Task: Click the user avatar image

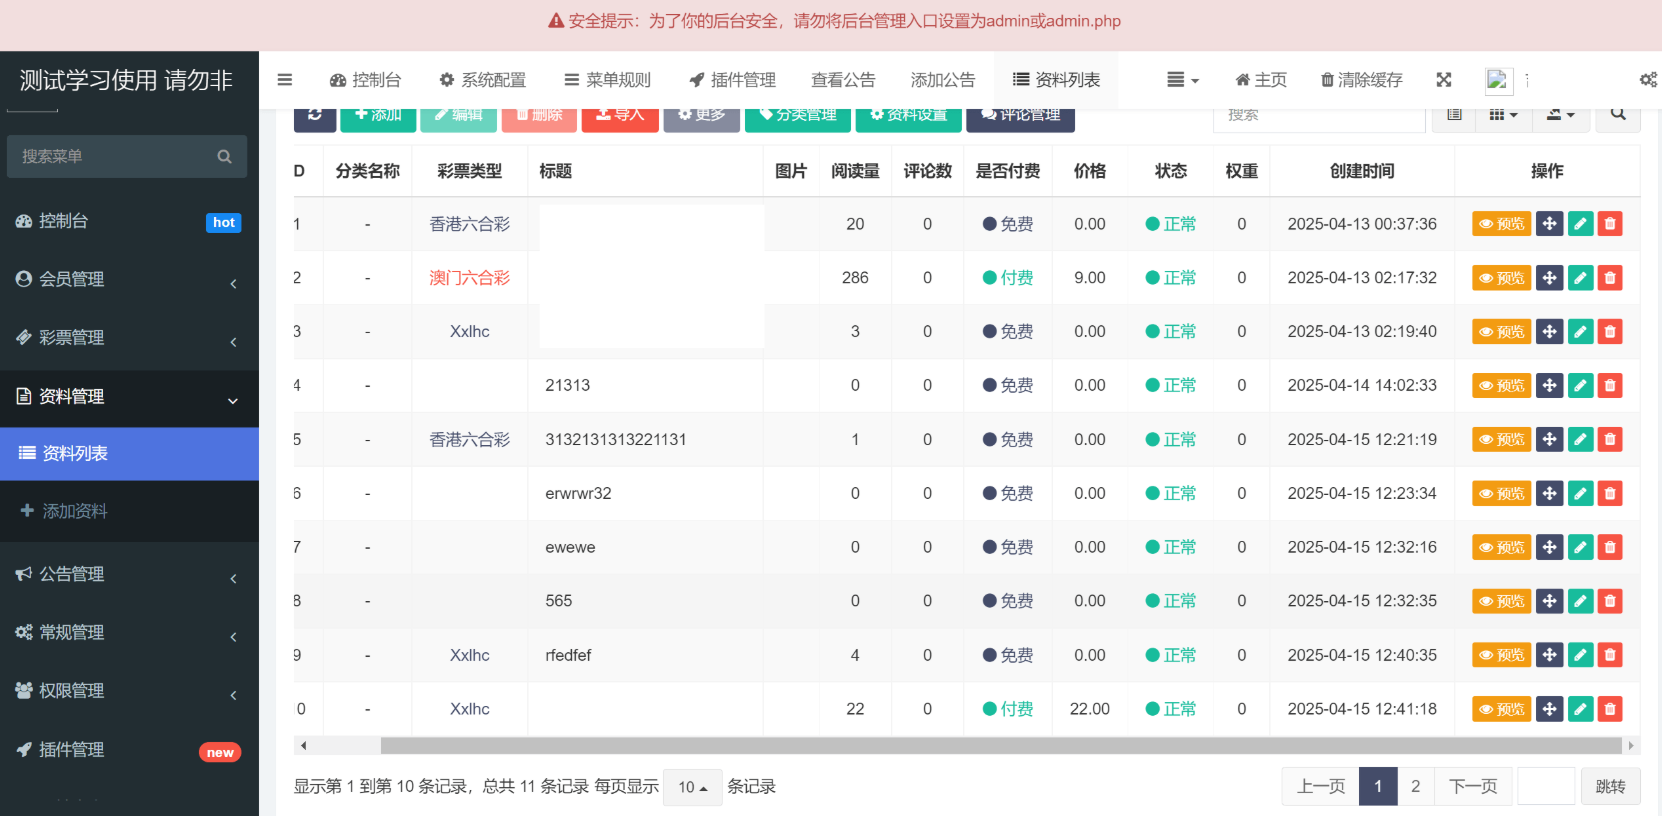Action: (x=1498, y=80)
